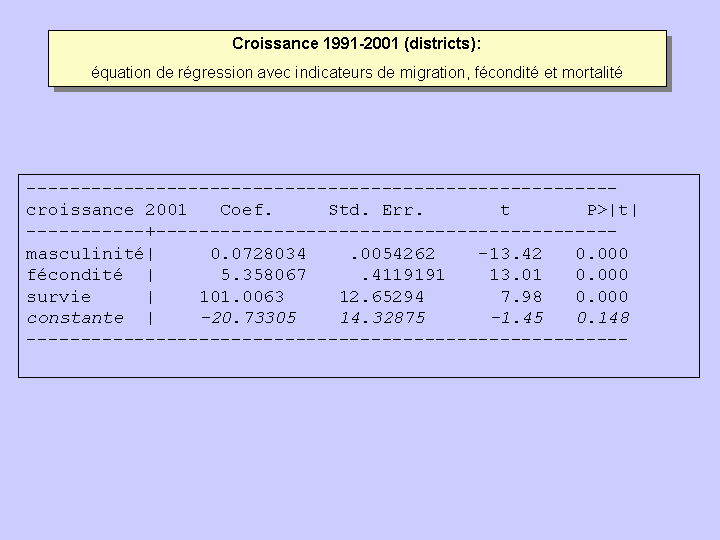Viewport: 720px width, 540px height.
Task: Select the coefficient value 5.358067
Action: coord(263,275)
